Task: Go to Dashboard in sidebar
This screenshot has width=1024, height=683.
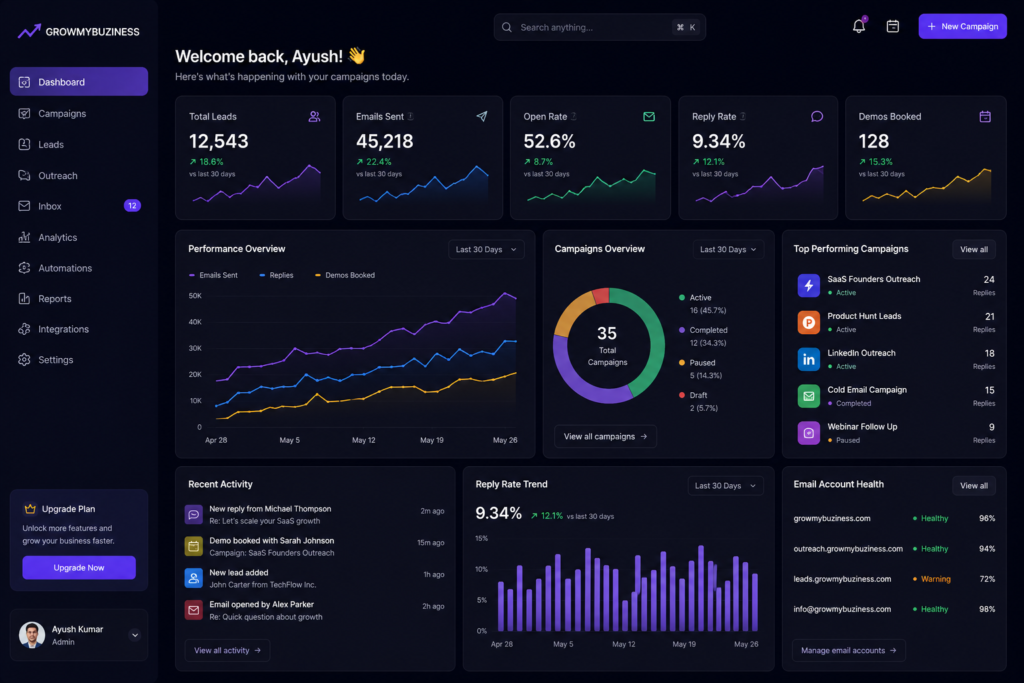Action: 78,82
